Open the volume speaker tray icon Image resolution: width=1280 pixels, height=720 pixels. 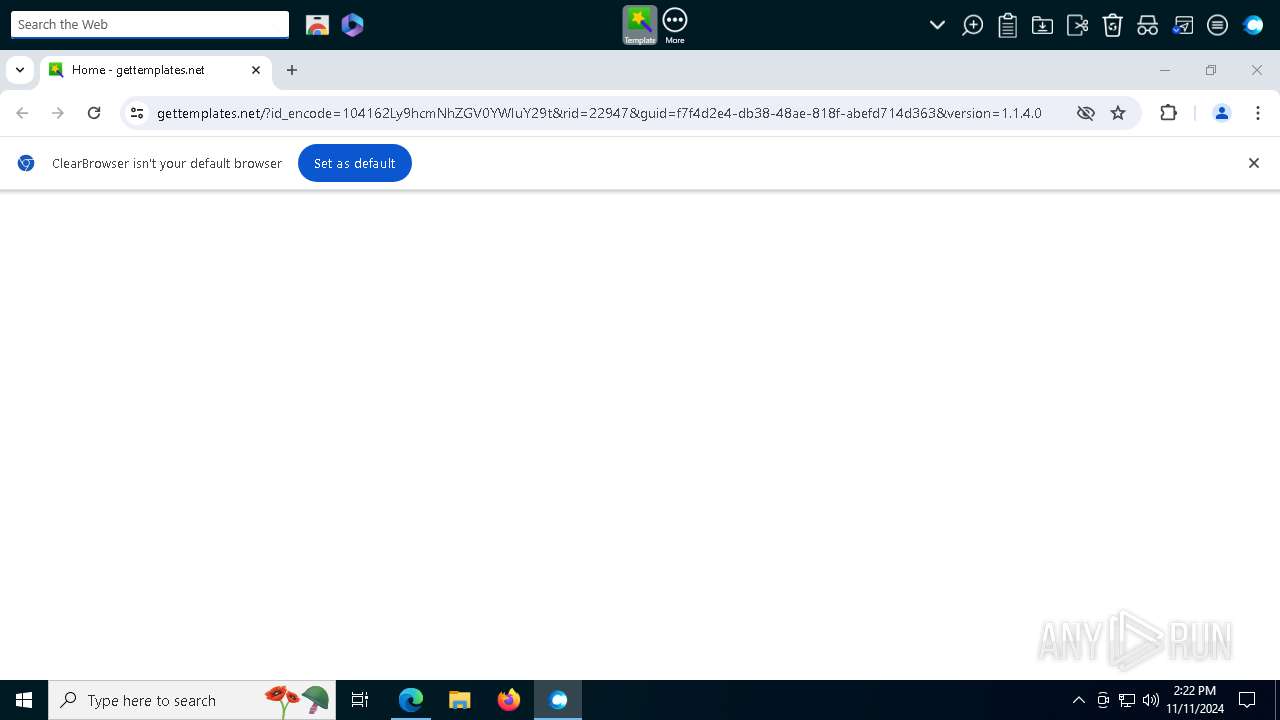(1151, 700)
